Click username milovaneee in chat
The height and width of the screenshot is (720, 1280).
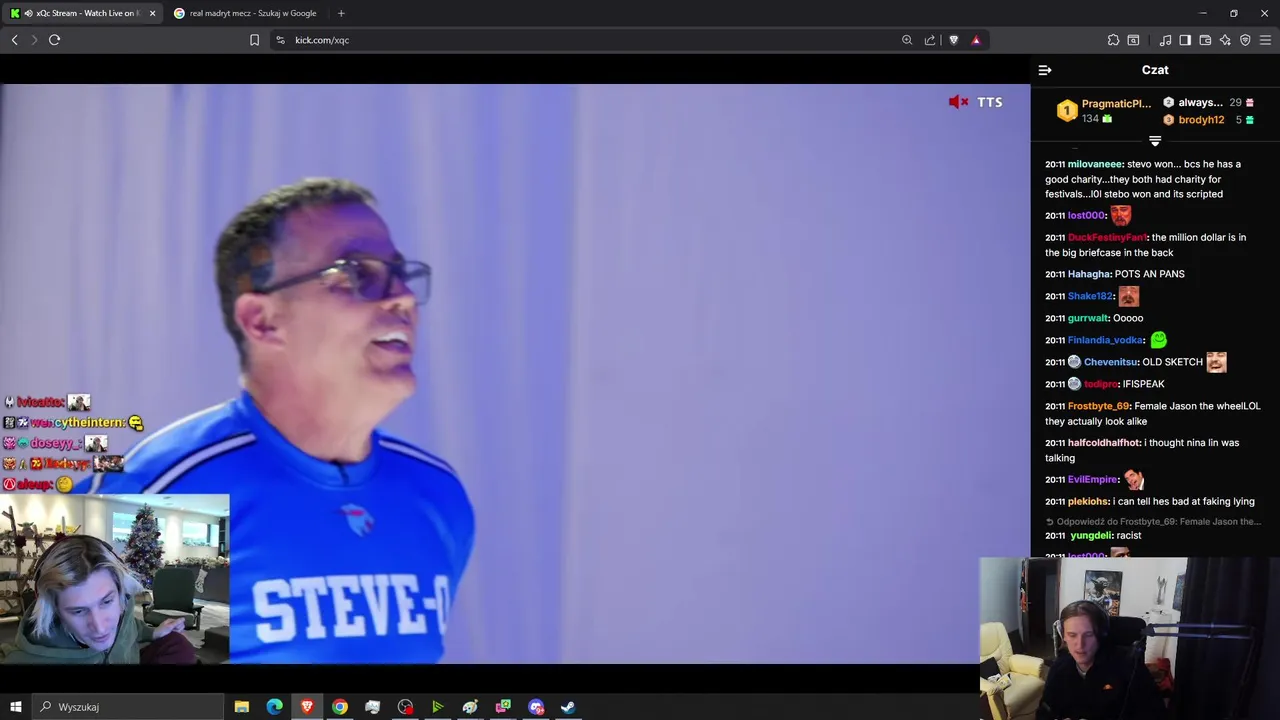click(1095, 164)
